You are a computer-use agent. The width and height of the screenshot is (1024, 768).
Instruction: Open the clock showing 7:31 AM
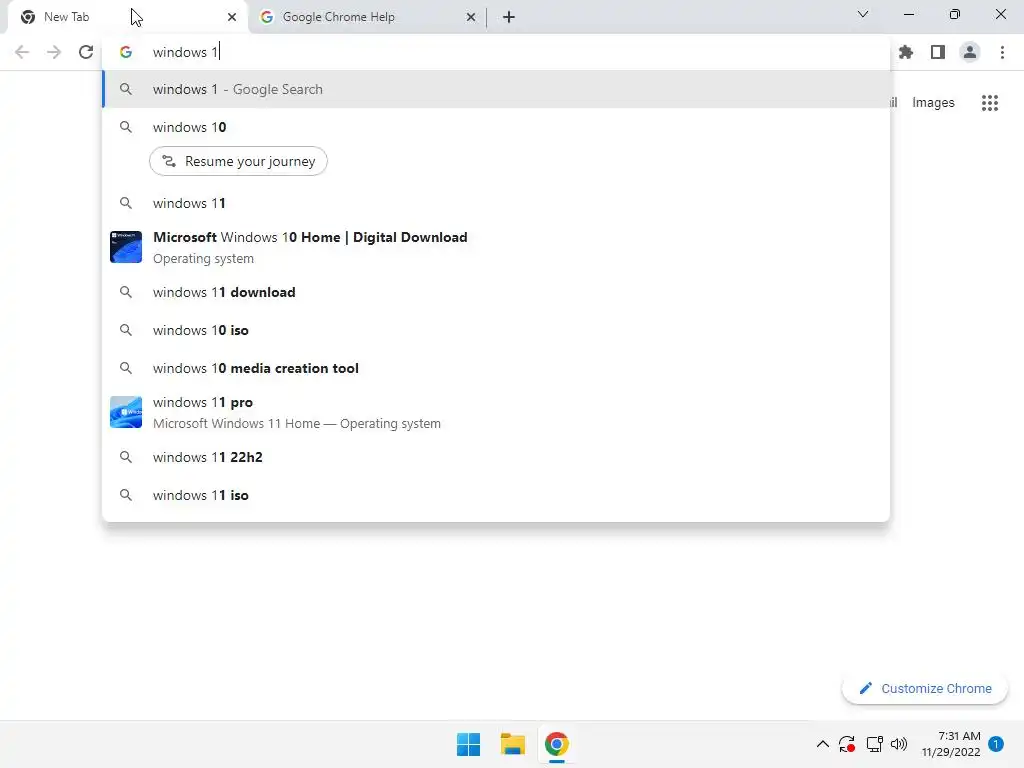click(x=951, y=744)
